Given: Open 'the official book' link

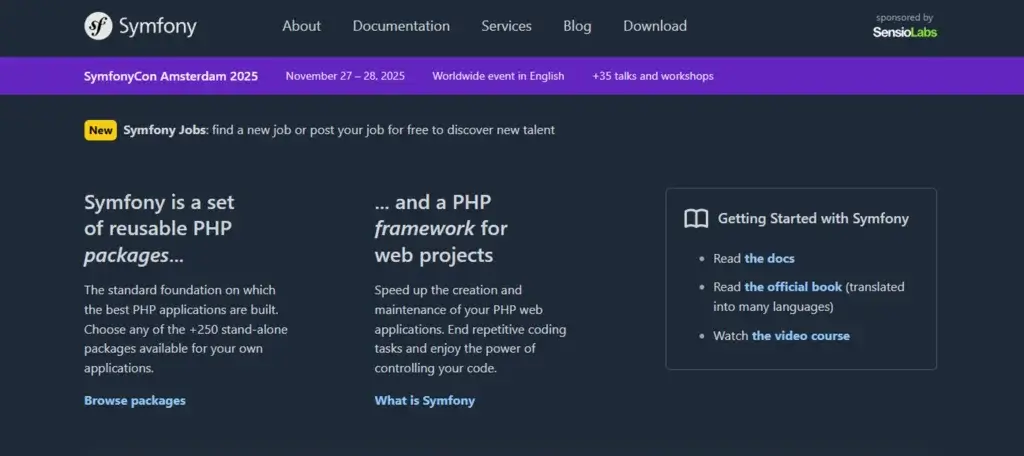Looking at the screenshot, I should pos(793,287).
